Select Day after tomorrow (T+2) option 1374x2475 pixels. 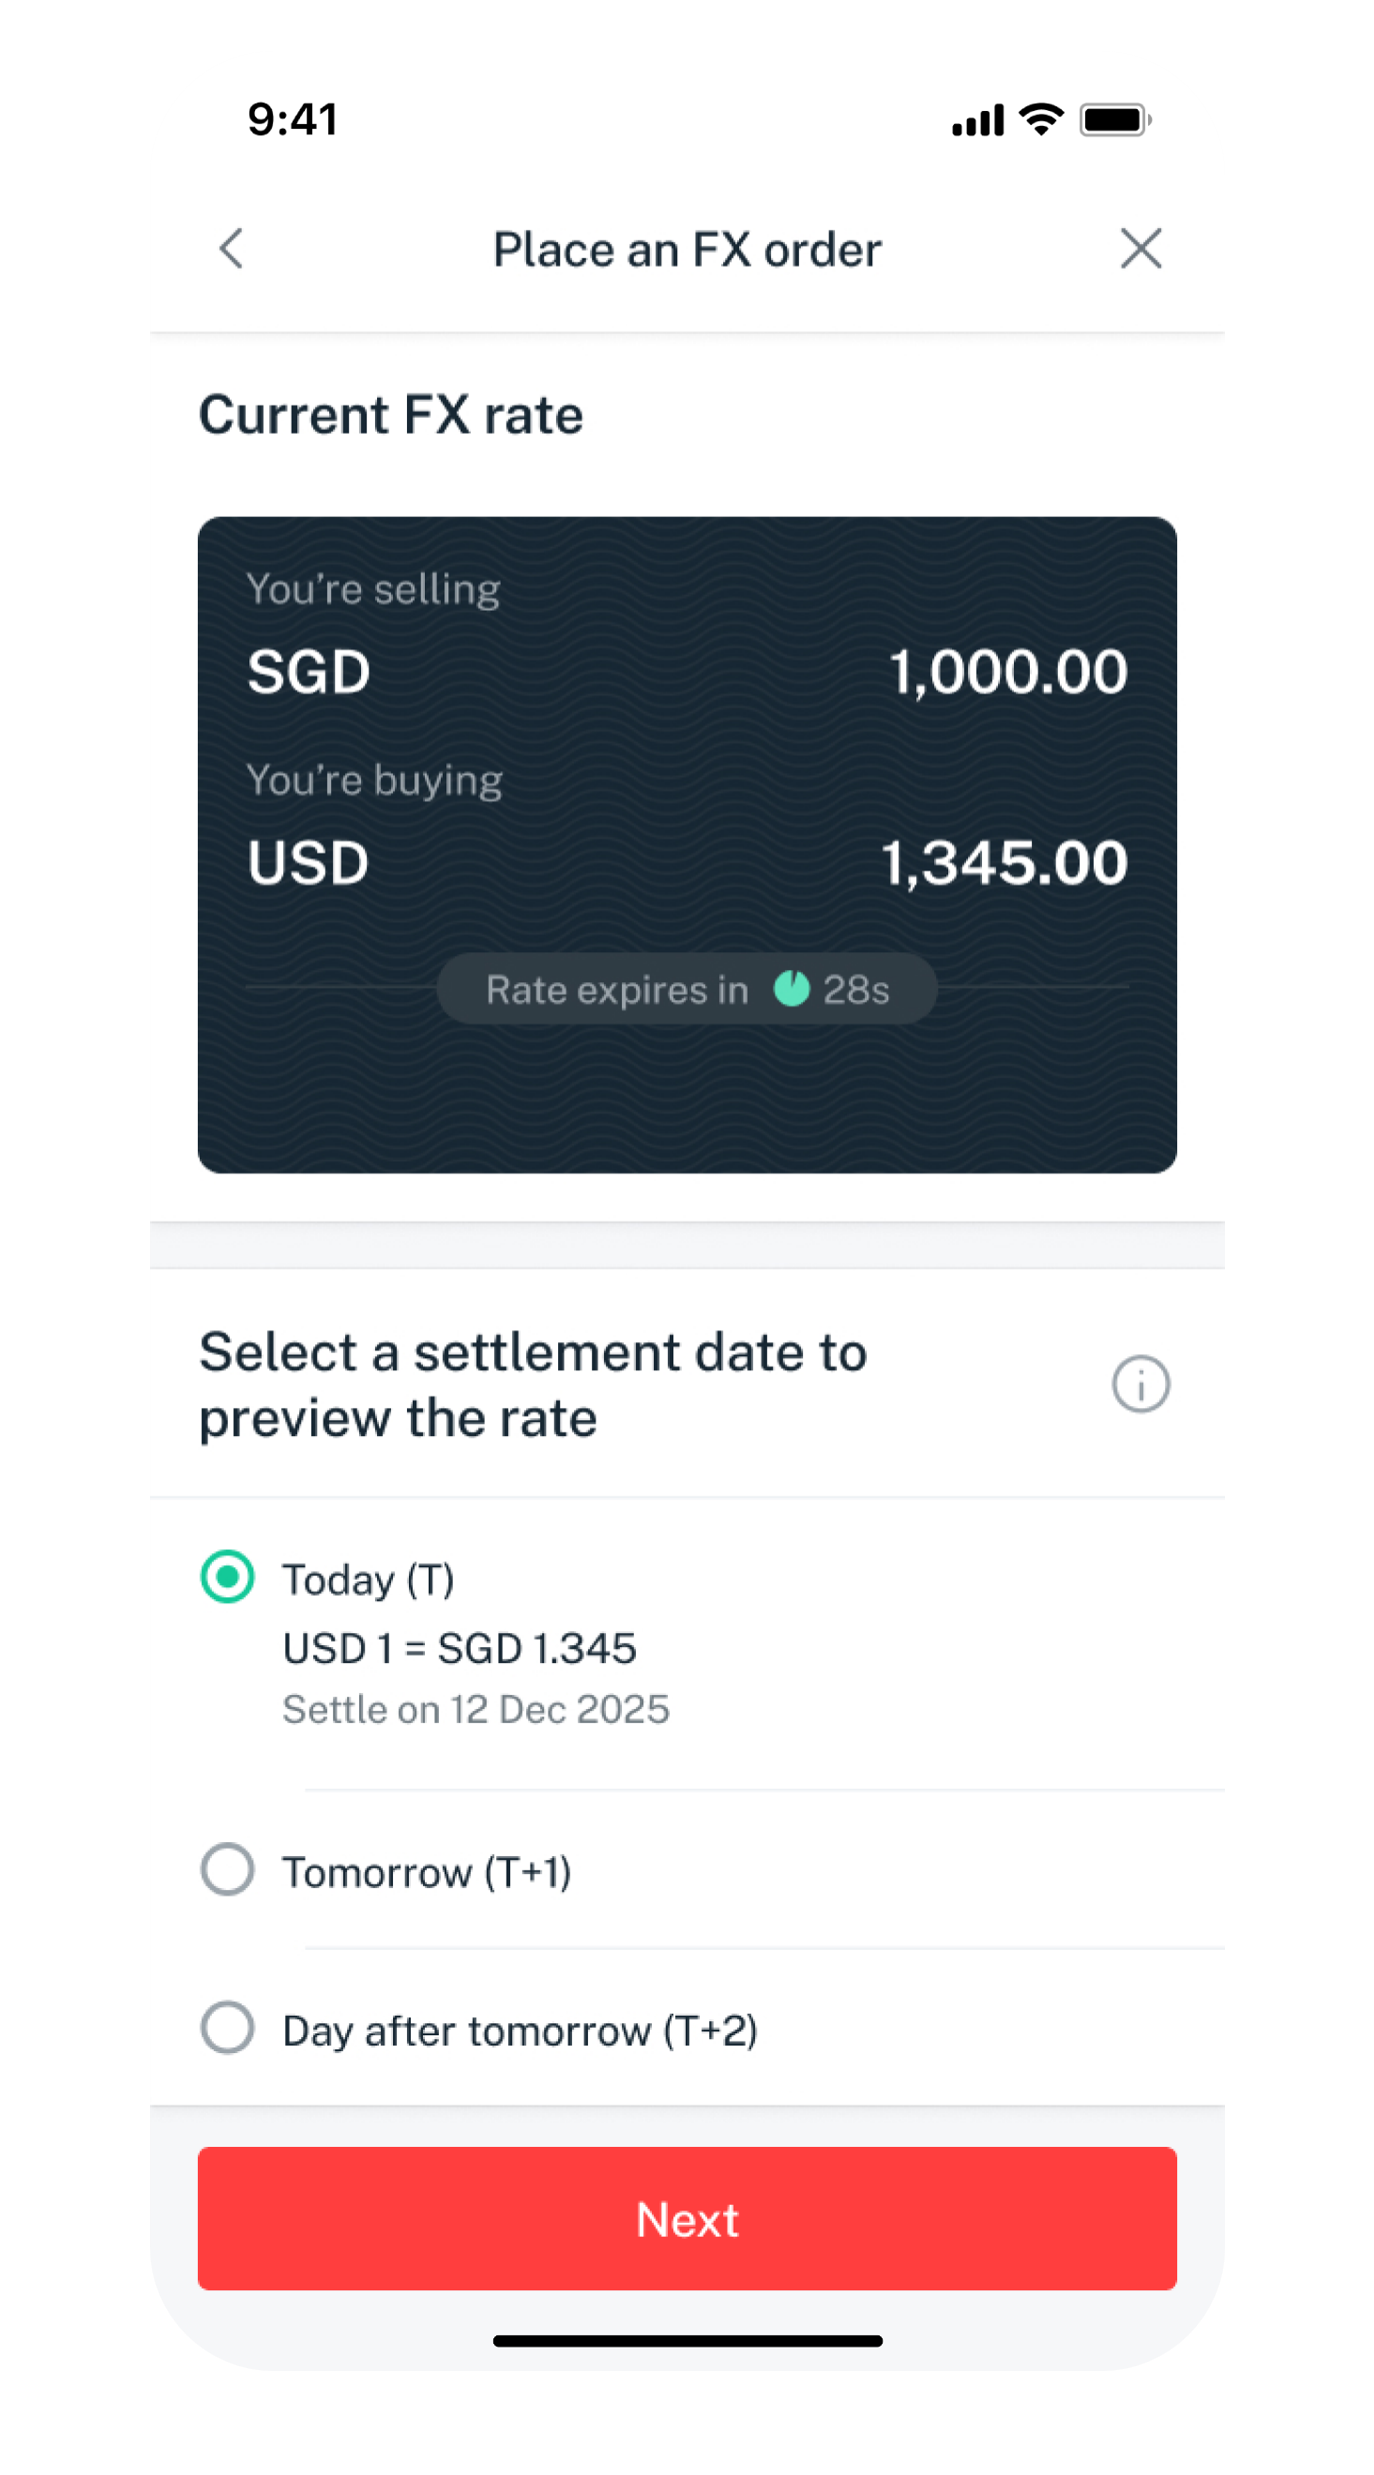tap(228, 2028)
